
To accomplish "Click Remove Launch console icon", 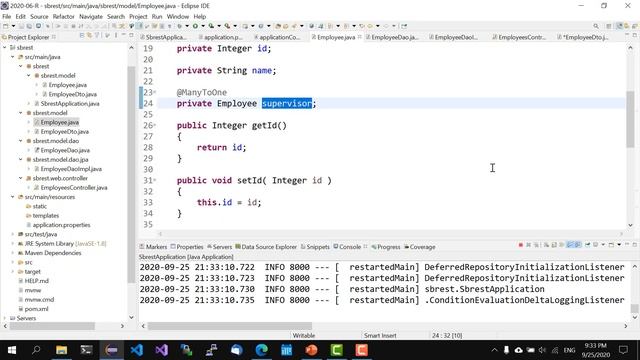I will 529,245.
